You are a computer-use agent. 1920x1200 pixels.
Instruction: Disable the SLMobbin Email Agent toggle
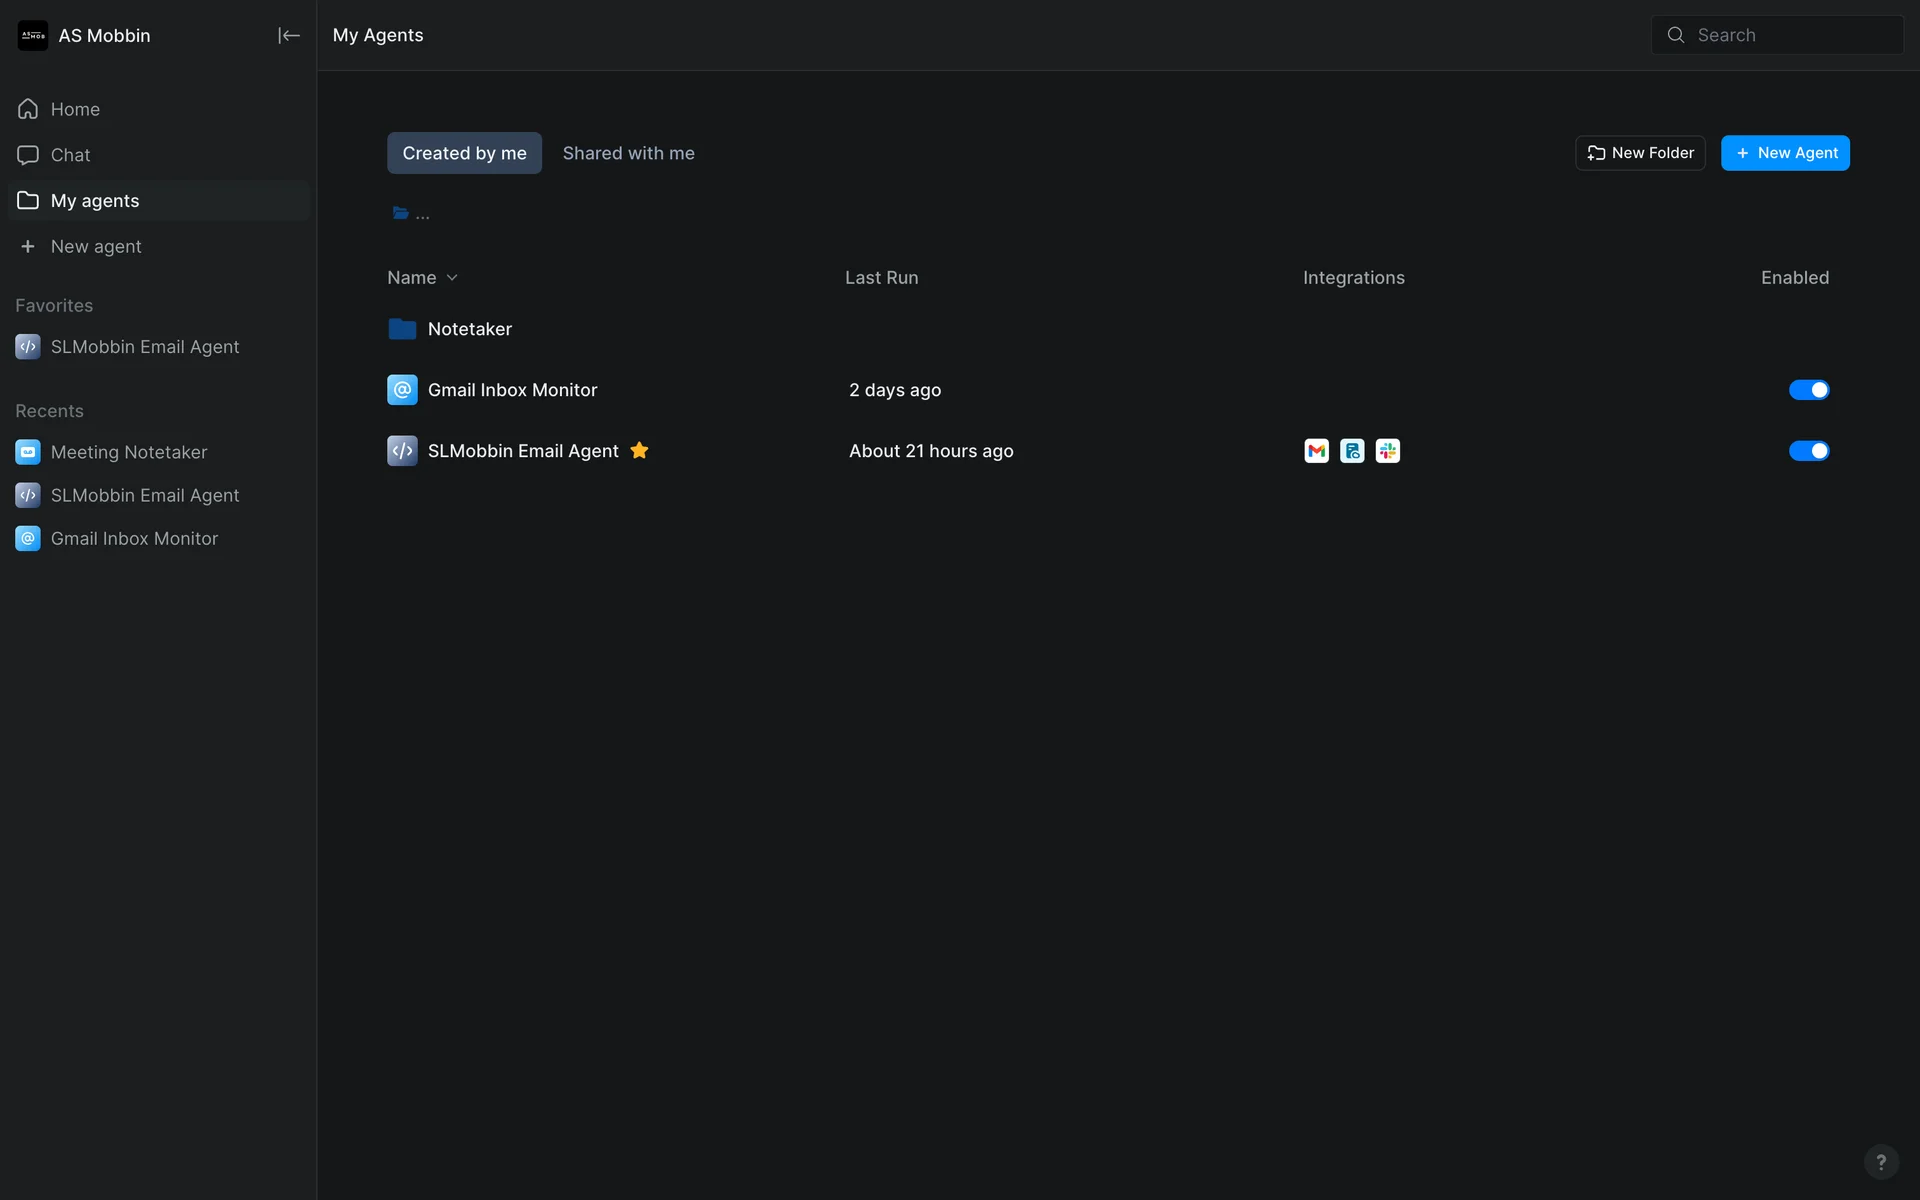1808,451
